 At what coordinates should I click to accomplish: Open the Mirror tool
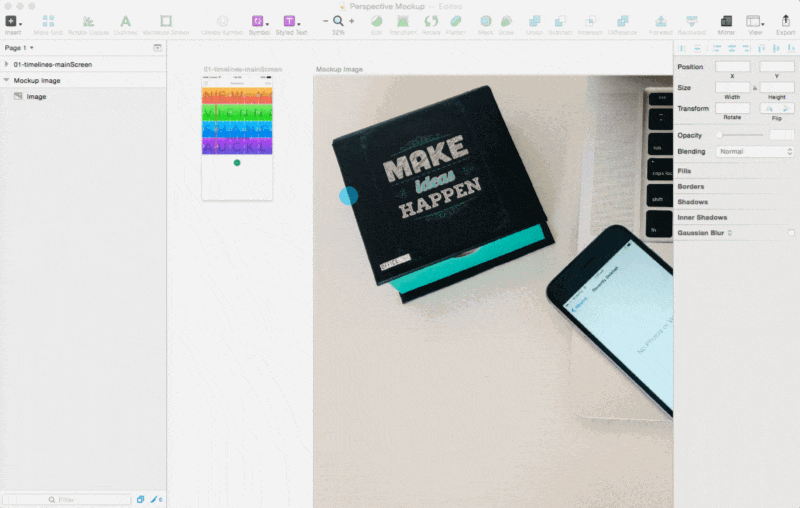(x=726, y=21)
